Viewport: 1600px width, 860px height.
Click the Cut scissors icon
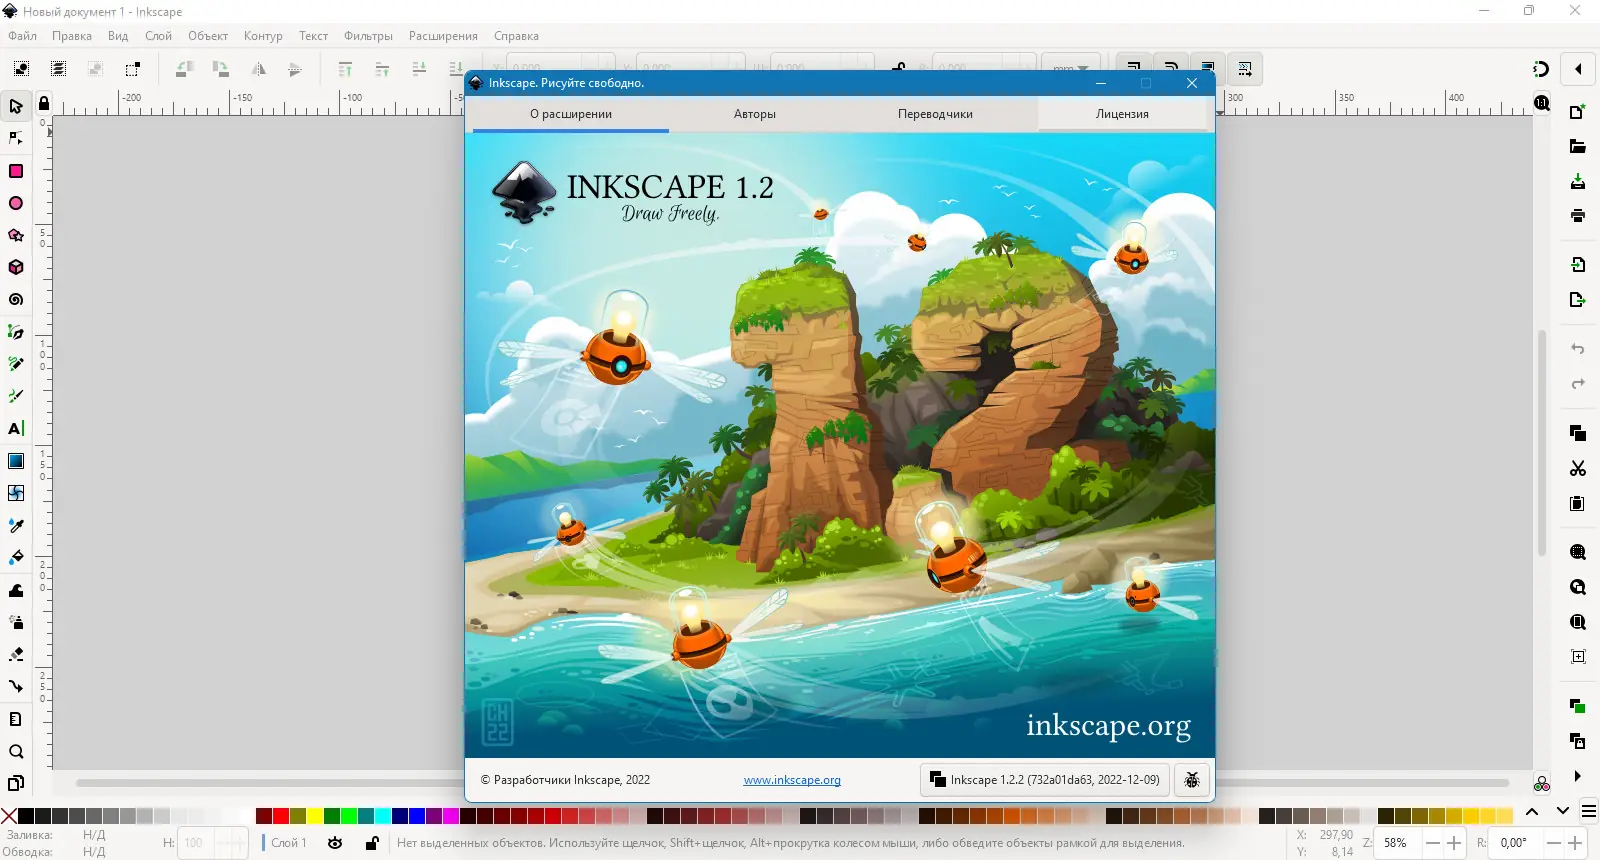(x=1578, y=468)
